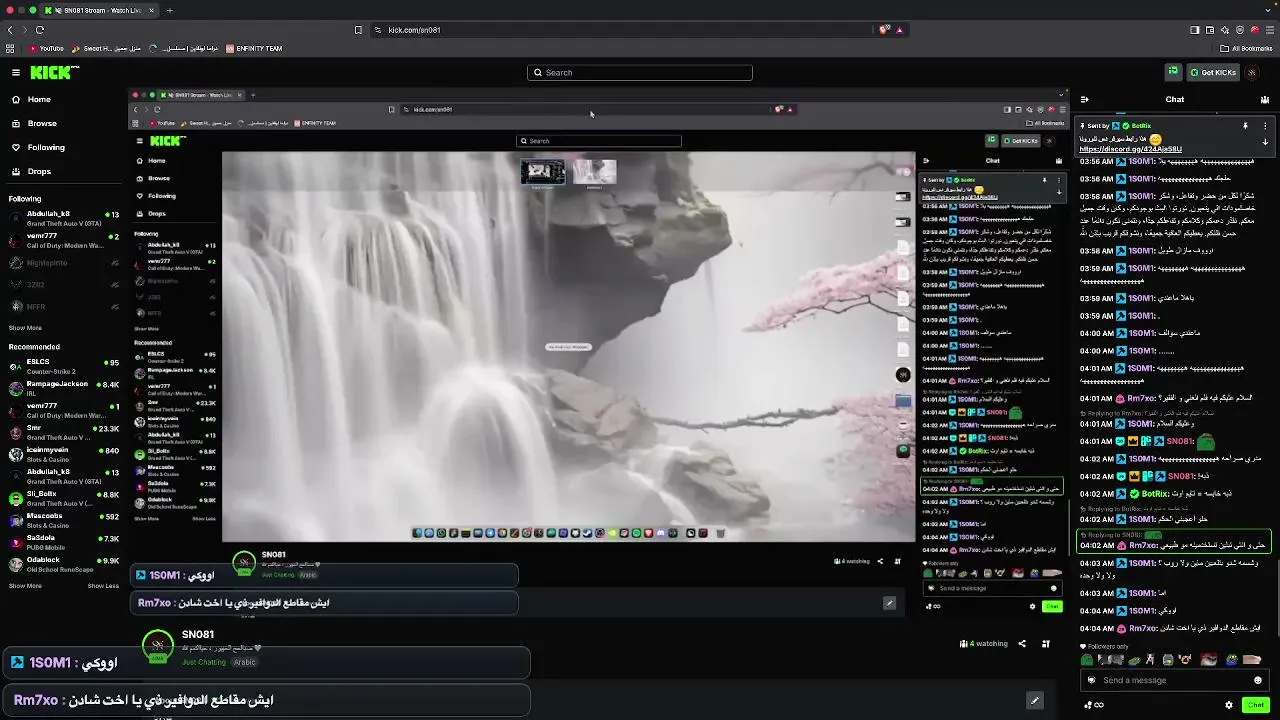The width and height of the screenshot is (1280, 720).
Task: Open the KICKs gift icon below chat input
Action: point(1093,705)
